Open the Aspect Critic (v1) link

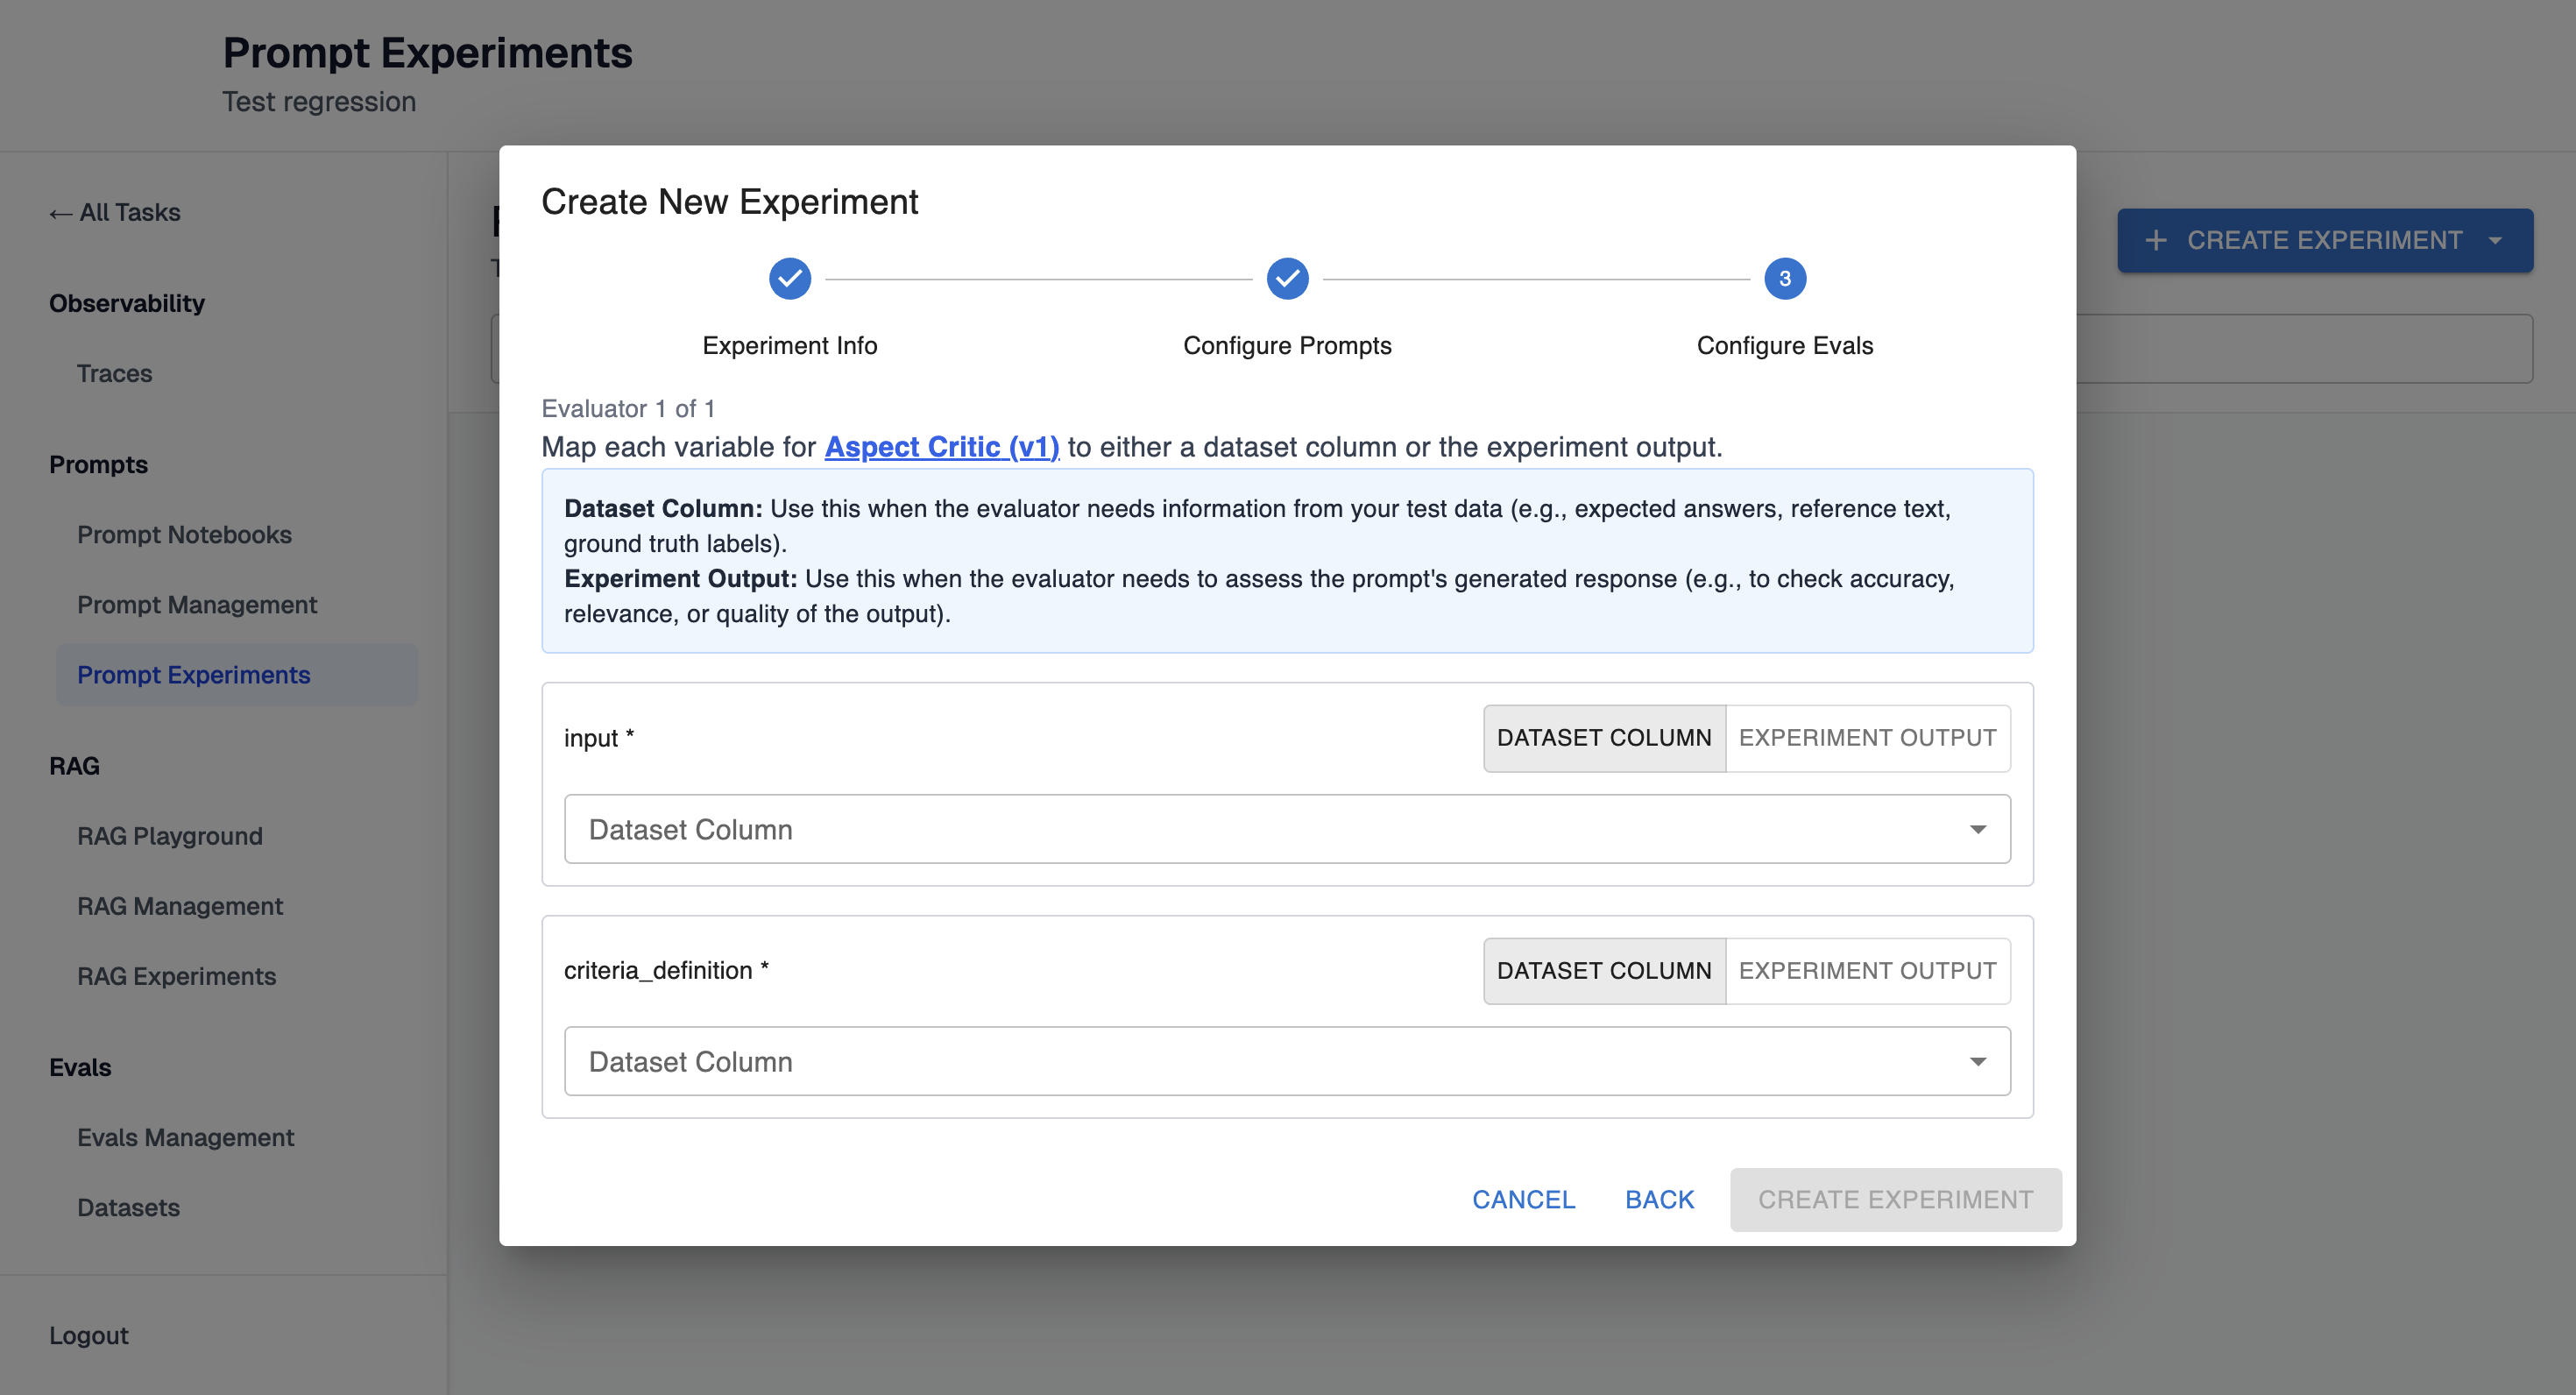coord(941,447)
